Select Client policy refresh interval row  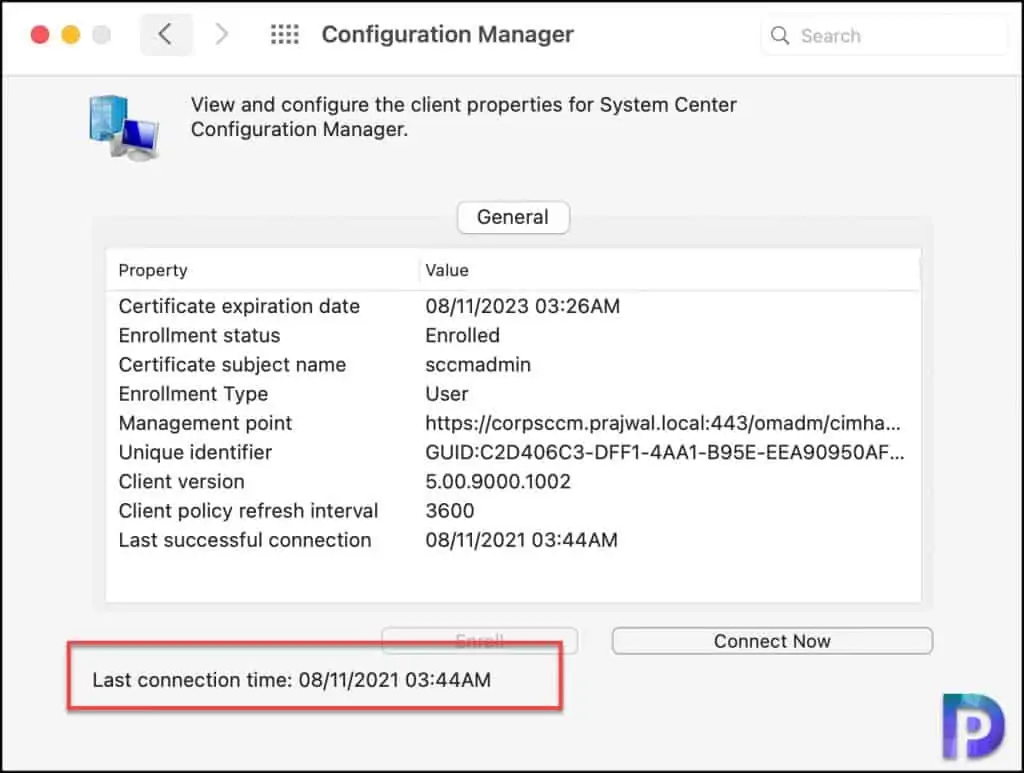tap(513, 511)
